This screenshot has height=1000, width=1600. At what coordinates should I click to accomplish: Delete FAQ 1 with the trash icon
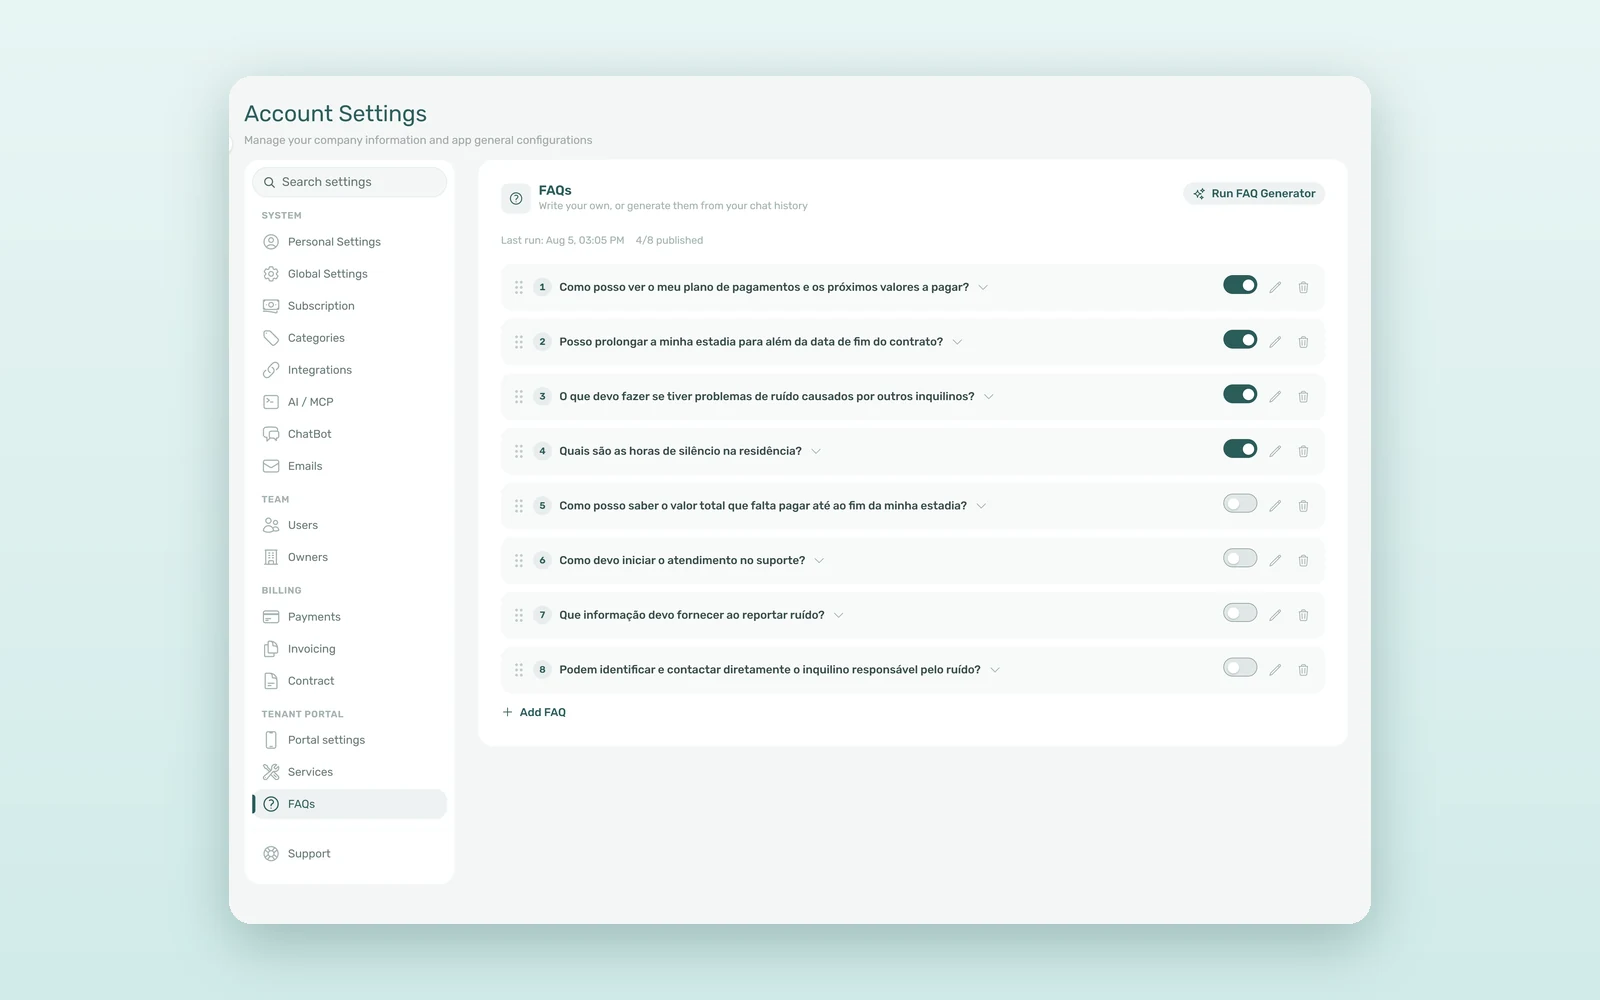(1303, 287)
